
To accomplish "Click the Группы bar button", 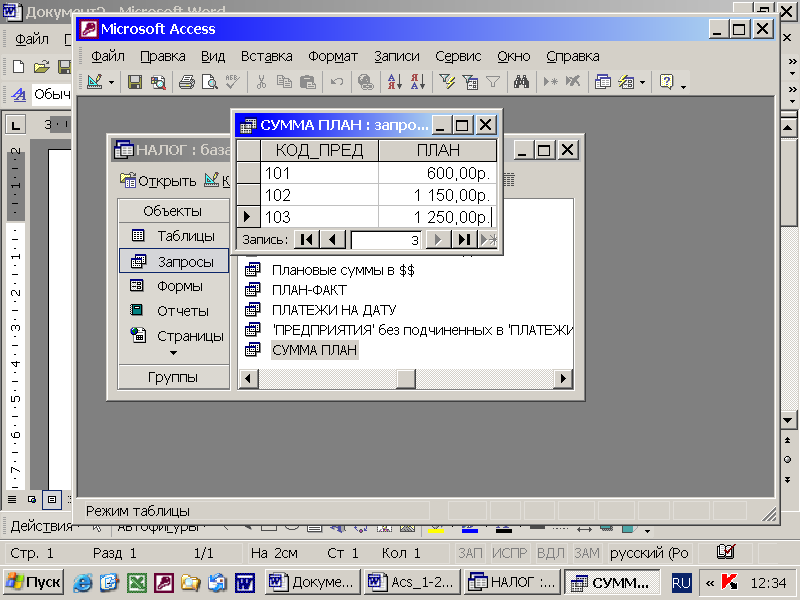I will point(173,377).
